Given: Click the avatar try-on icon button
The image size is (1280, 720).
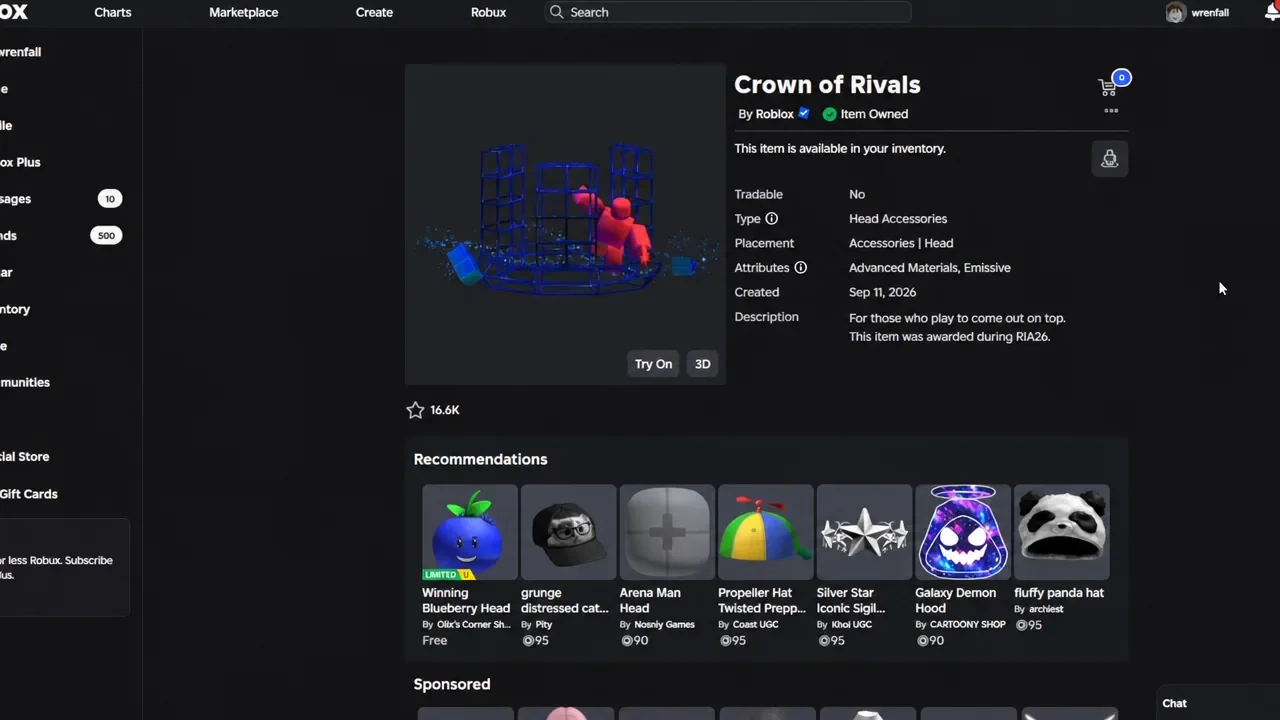Looking at the screenshot, I should tap(1109, 159).
